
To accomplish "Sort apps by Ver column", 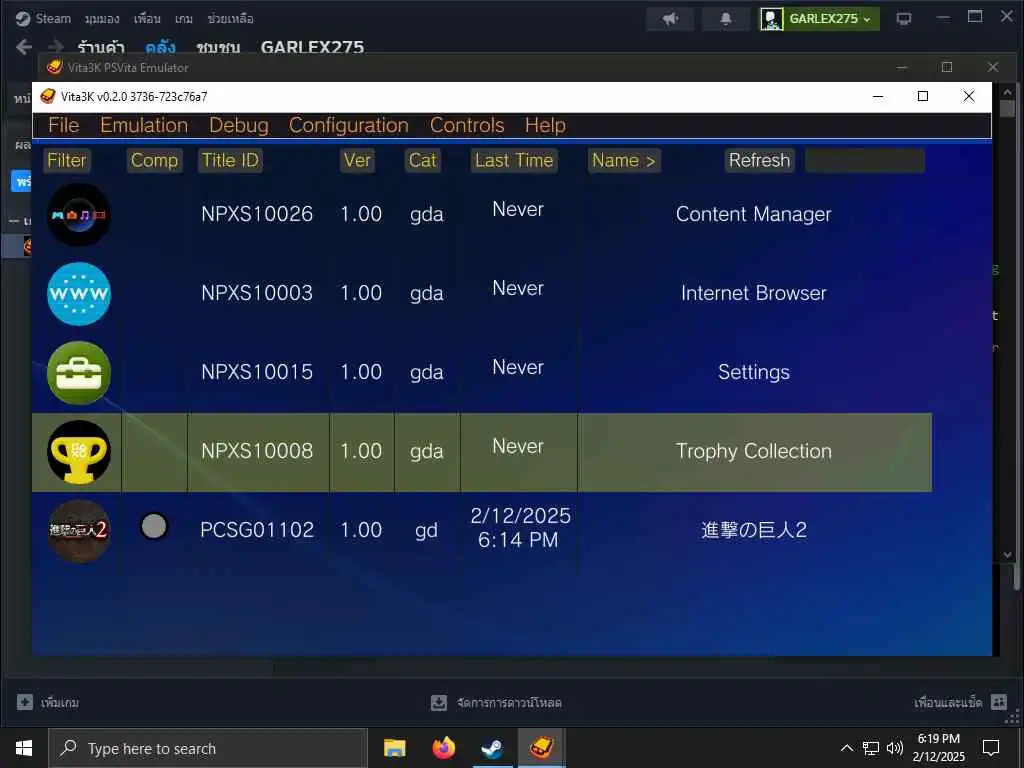I will [x=357, y=161].
